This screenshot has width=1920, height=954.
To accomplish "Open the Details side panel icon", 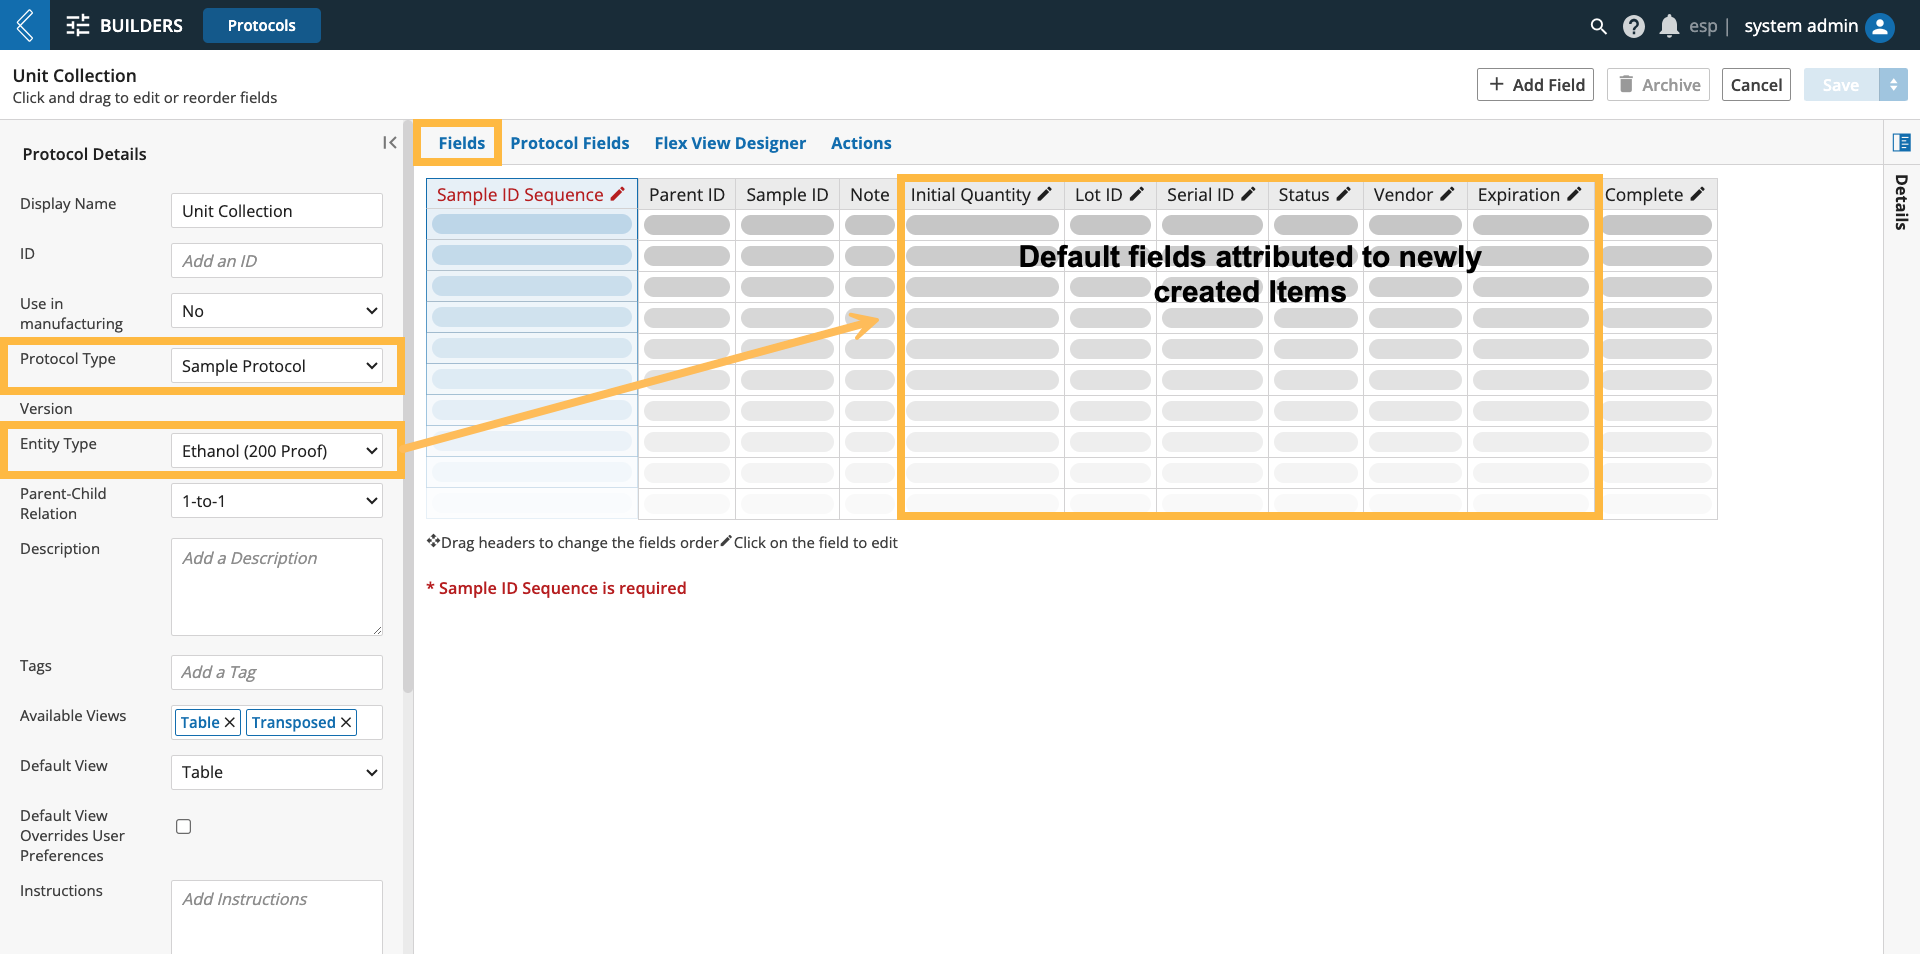I will [1901, 143].
